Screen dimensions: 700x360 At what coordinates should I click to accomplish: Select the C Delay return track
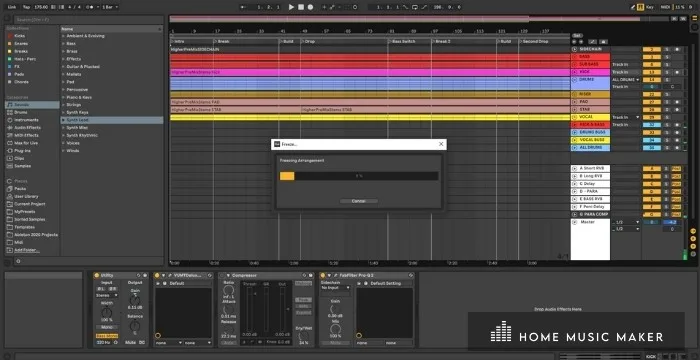coord(591,184)
